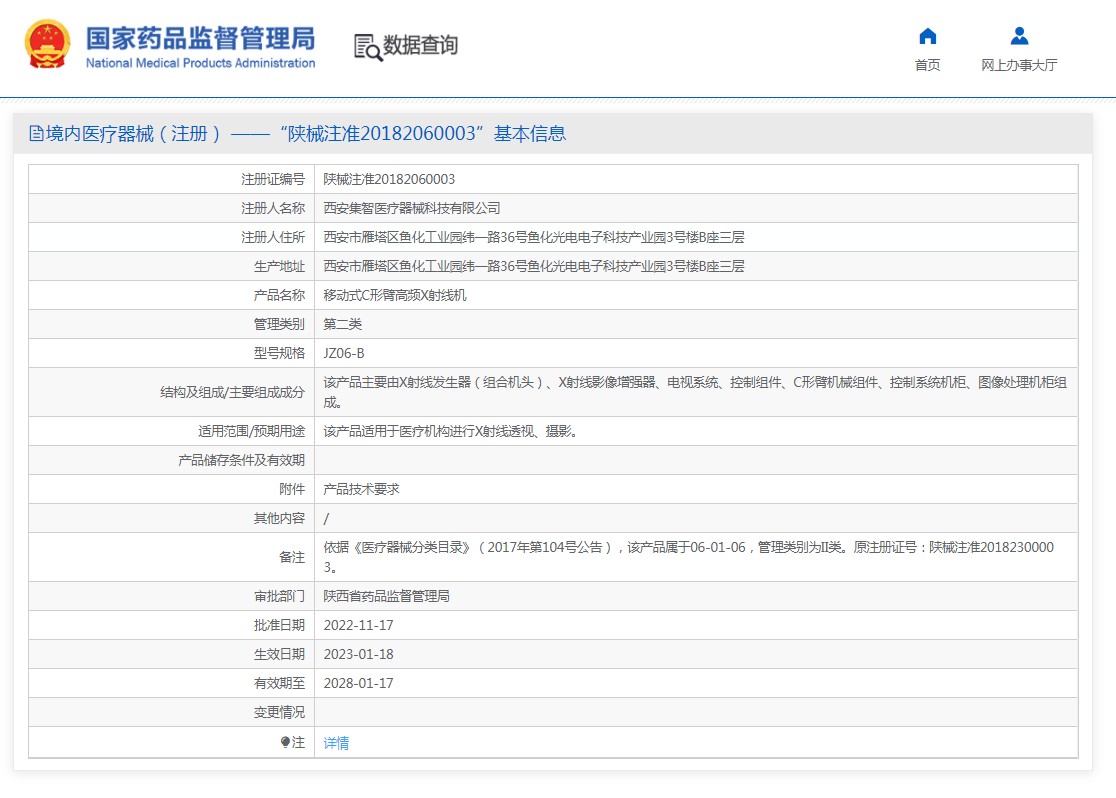Click the 批准日期 label

pos(279,625)
